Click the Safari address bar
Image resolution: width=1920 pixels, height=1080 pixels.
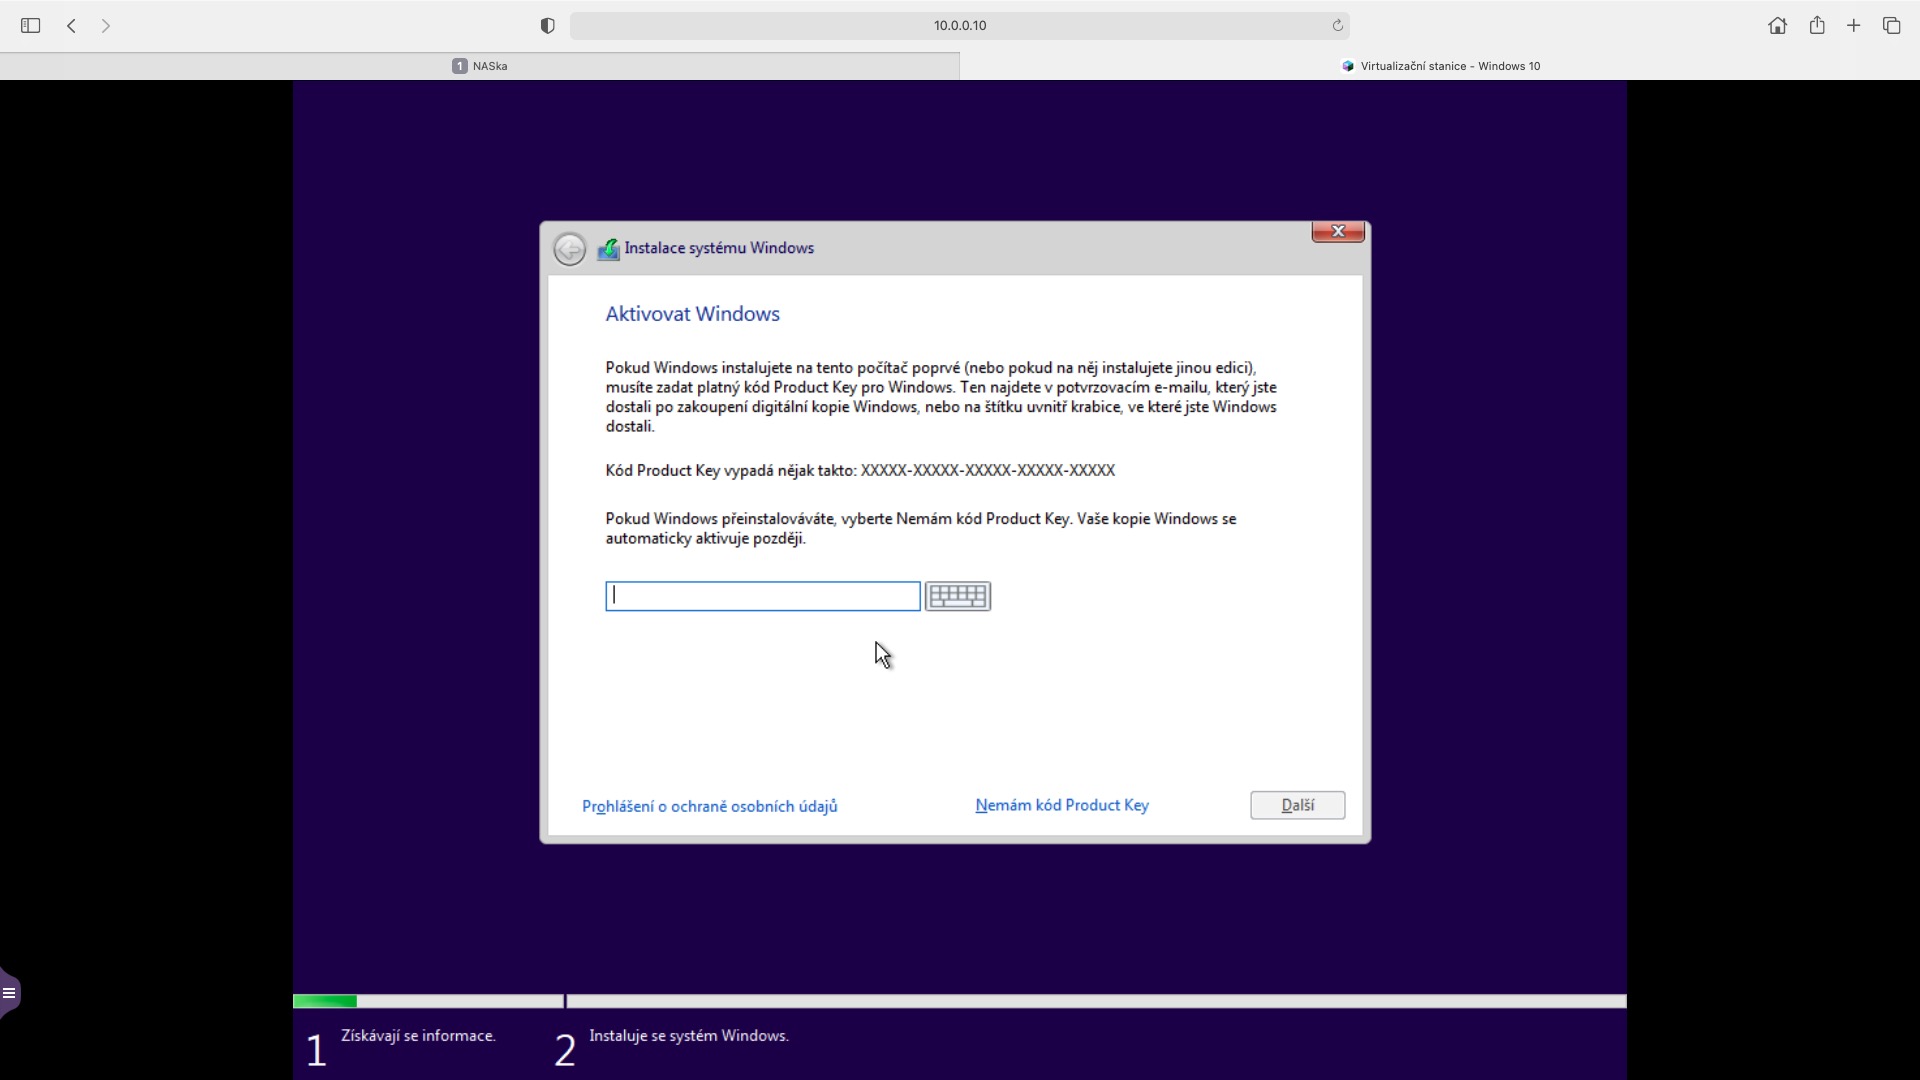click(x=959, y=26)
